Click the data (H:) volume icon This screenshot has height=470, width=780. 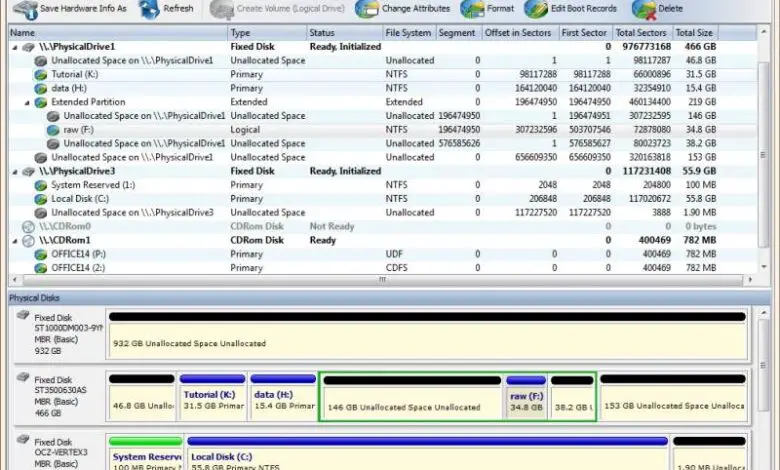point(40,89)
